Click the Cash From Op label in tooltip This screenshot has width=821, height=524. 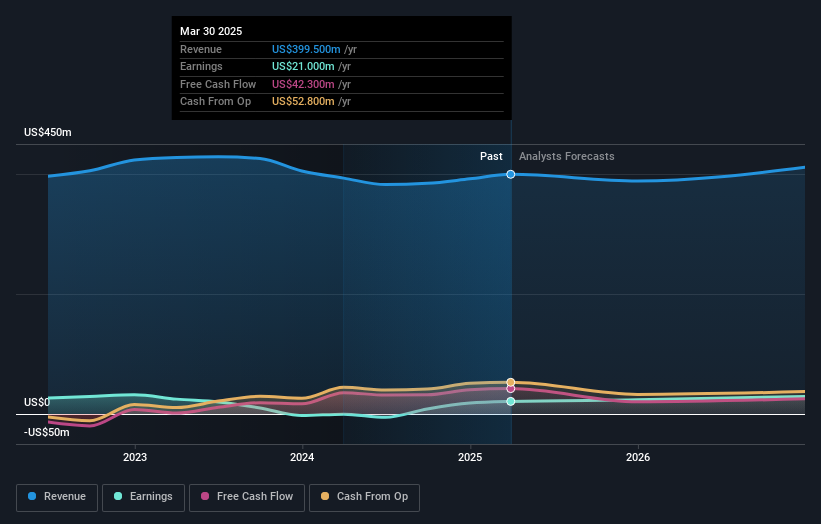point(215,102)
